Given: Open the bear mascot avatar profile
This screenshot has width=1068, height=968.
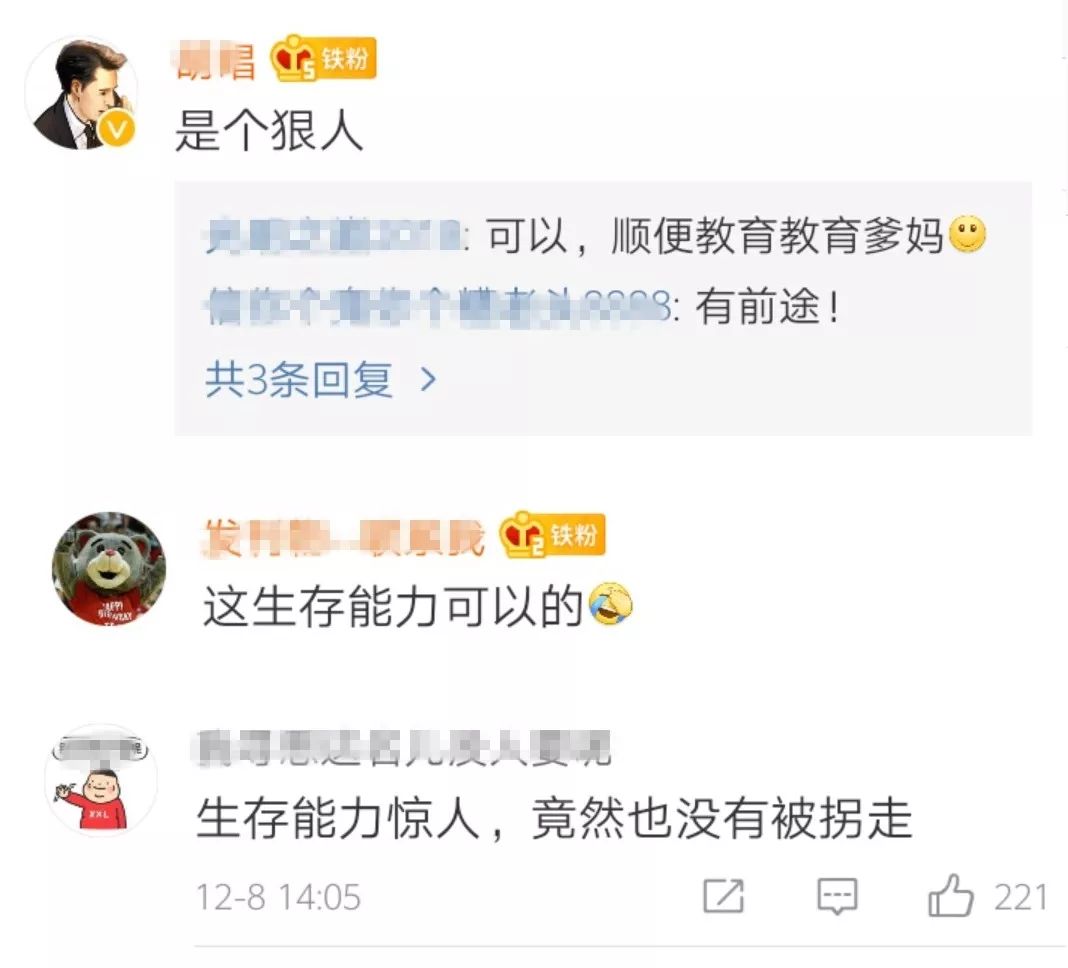Looking at the screenshot, I should pos(109,569).
